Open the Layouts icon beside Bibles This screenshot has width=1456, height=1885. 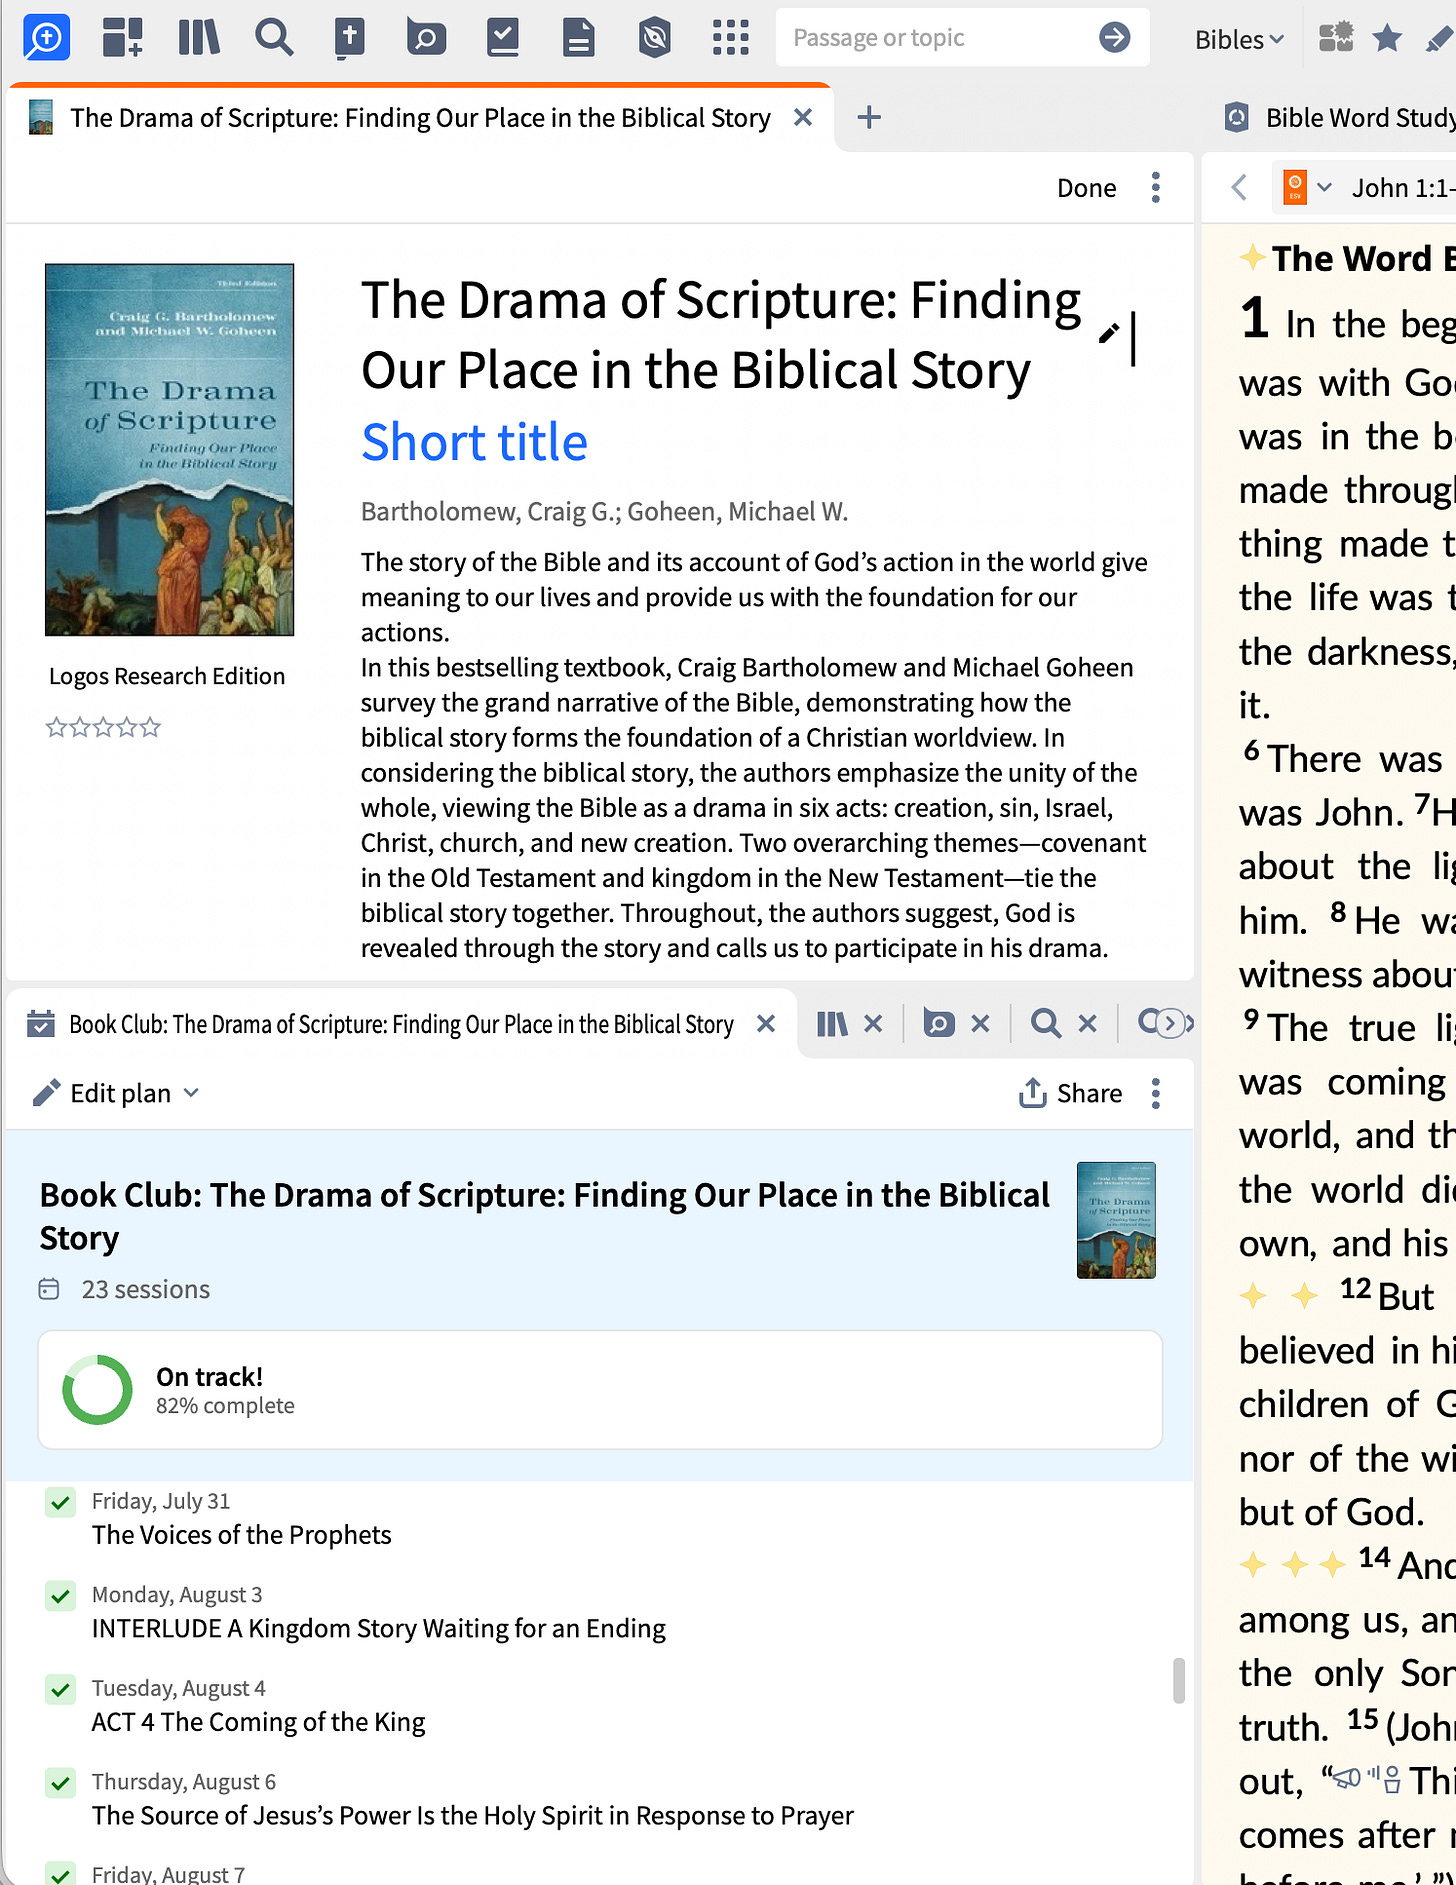(1336, 38)
